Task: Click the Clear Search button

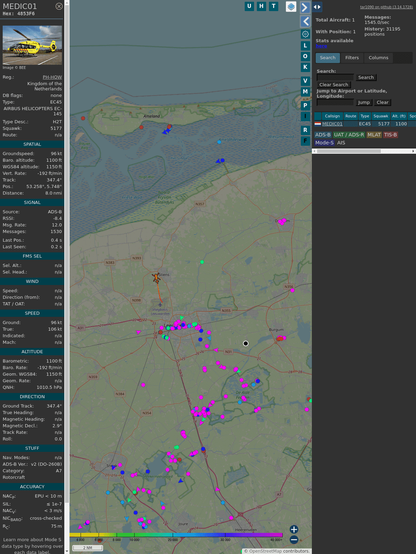Action: pyautogui.click(x=334, y=85)
